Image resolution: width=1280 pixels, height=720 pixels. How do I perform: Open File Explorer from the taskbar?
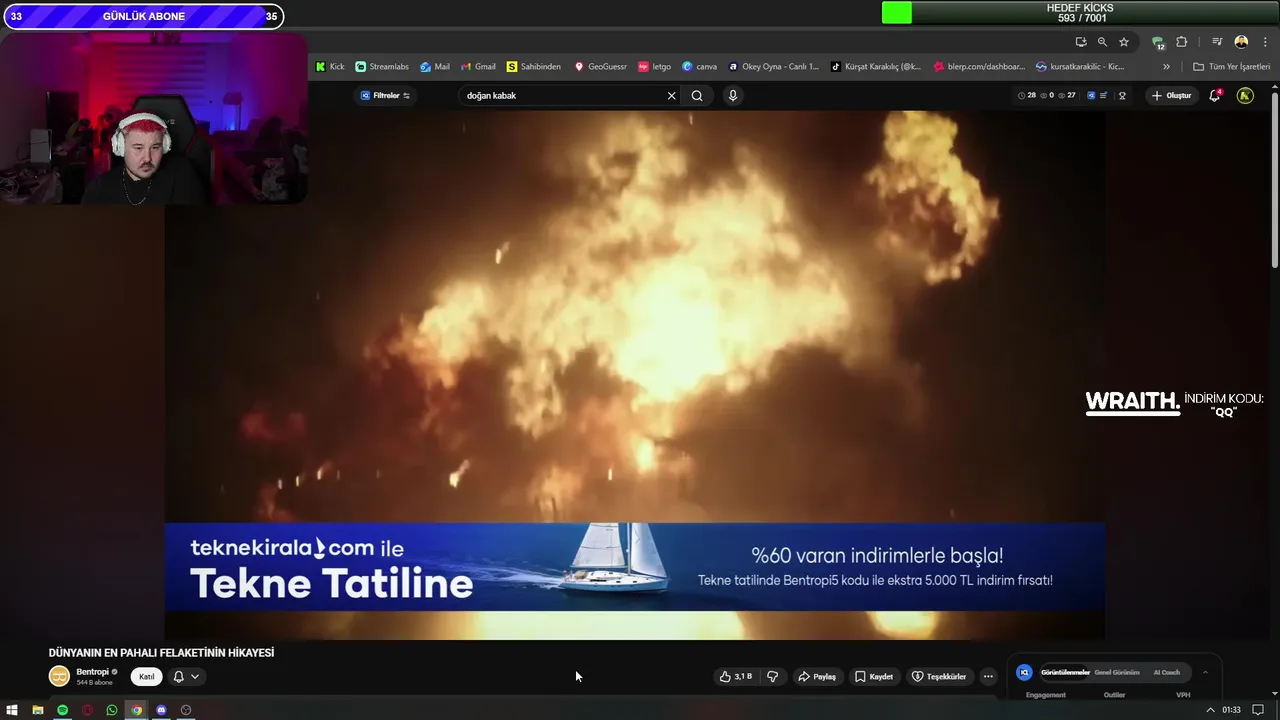pos(37,710)
